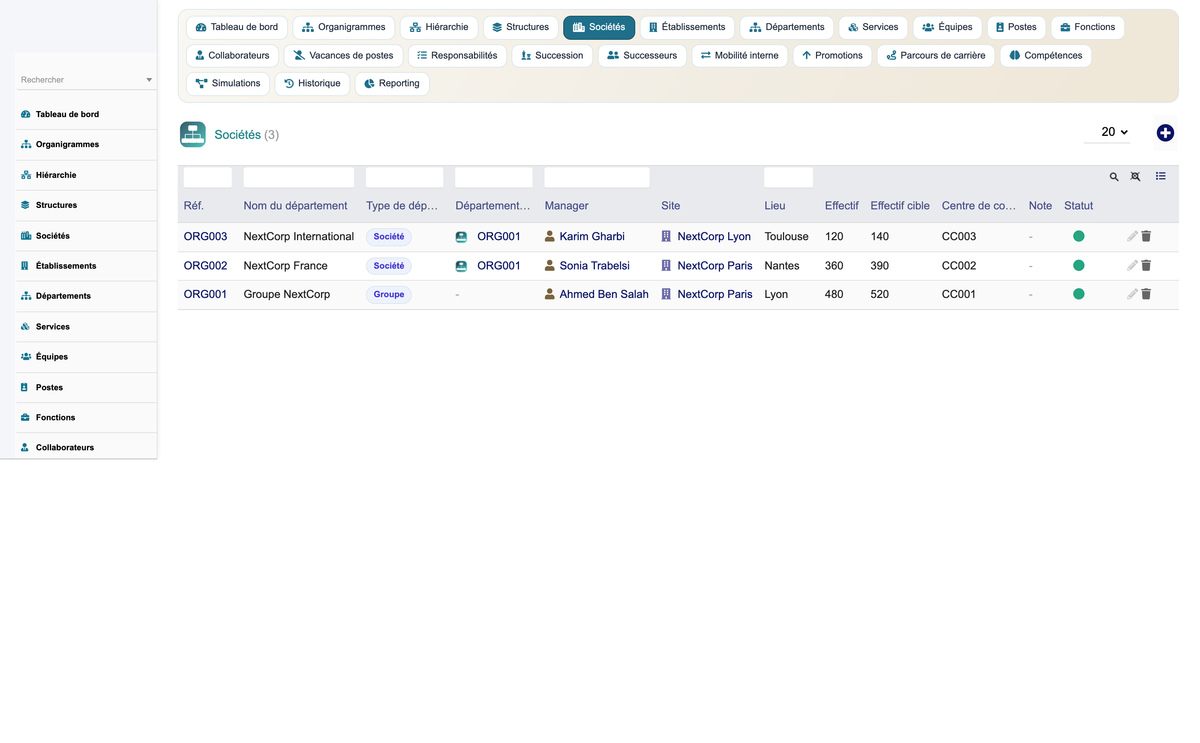Viewport: 1200px width, 743px height.
Task: Delete ORG002 row with trash icon
Action: [x=1147, y=266]
